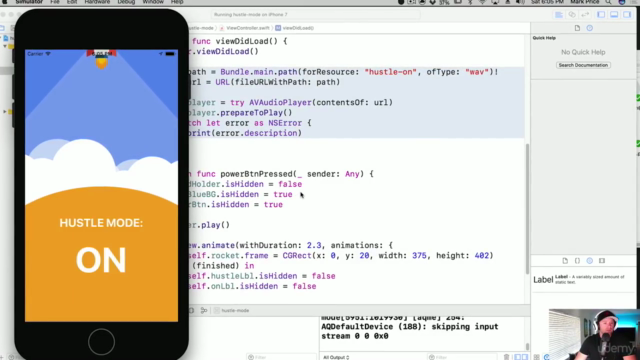Screen dimensions: 640x360
Task: Toggle the variables view pane button
Action: tap(518, 357)
